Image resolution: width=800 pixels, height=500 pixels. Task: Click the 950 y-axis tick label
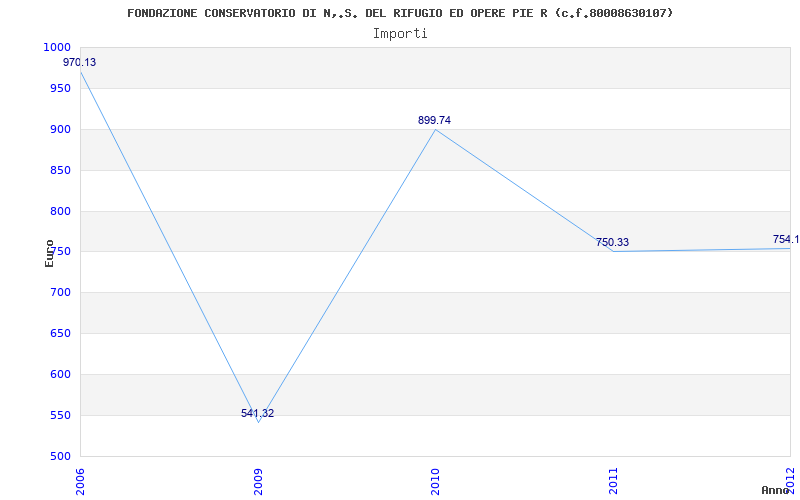pos(60,88)
